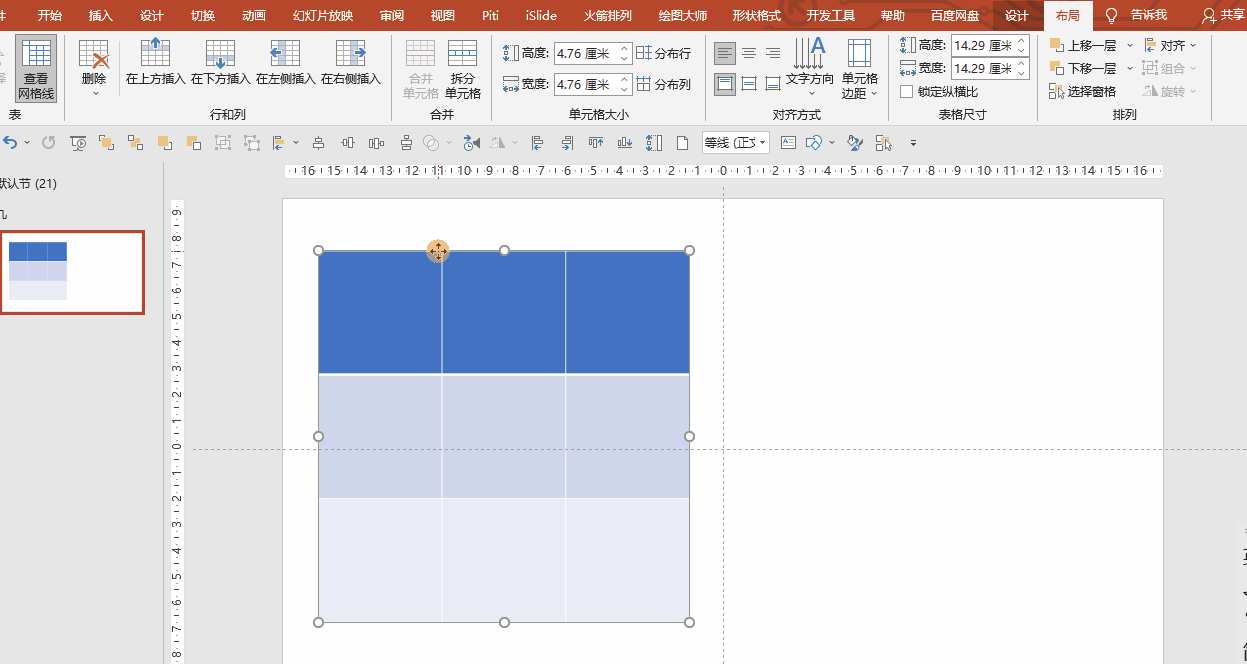Insert a text box via quick toolbar icon
This screenshot has height=664, width=1247.
pyautogui.click(x=788, y=143)
